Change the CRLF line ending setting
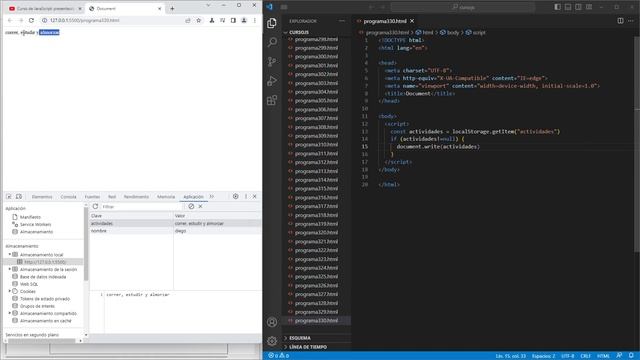 coord(586,356)
